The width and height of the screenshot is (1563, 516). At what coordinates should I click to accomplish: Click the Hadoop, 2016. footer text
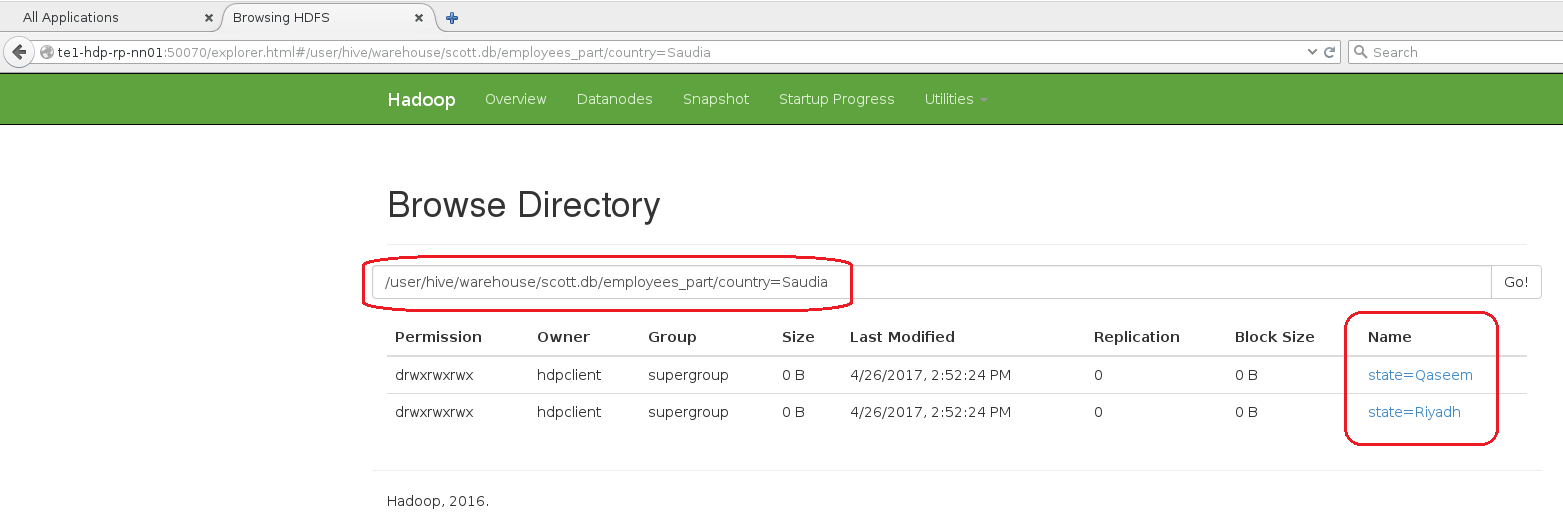438,501
